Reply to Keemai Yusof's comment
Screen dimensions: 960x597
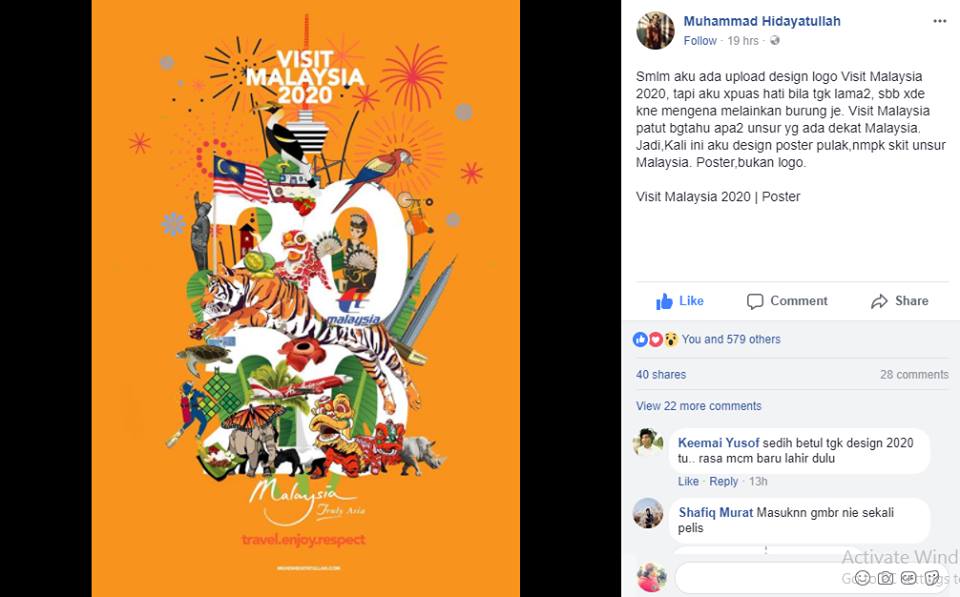point(724,481)
